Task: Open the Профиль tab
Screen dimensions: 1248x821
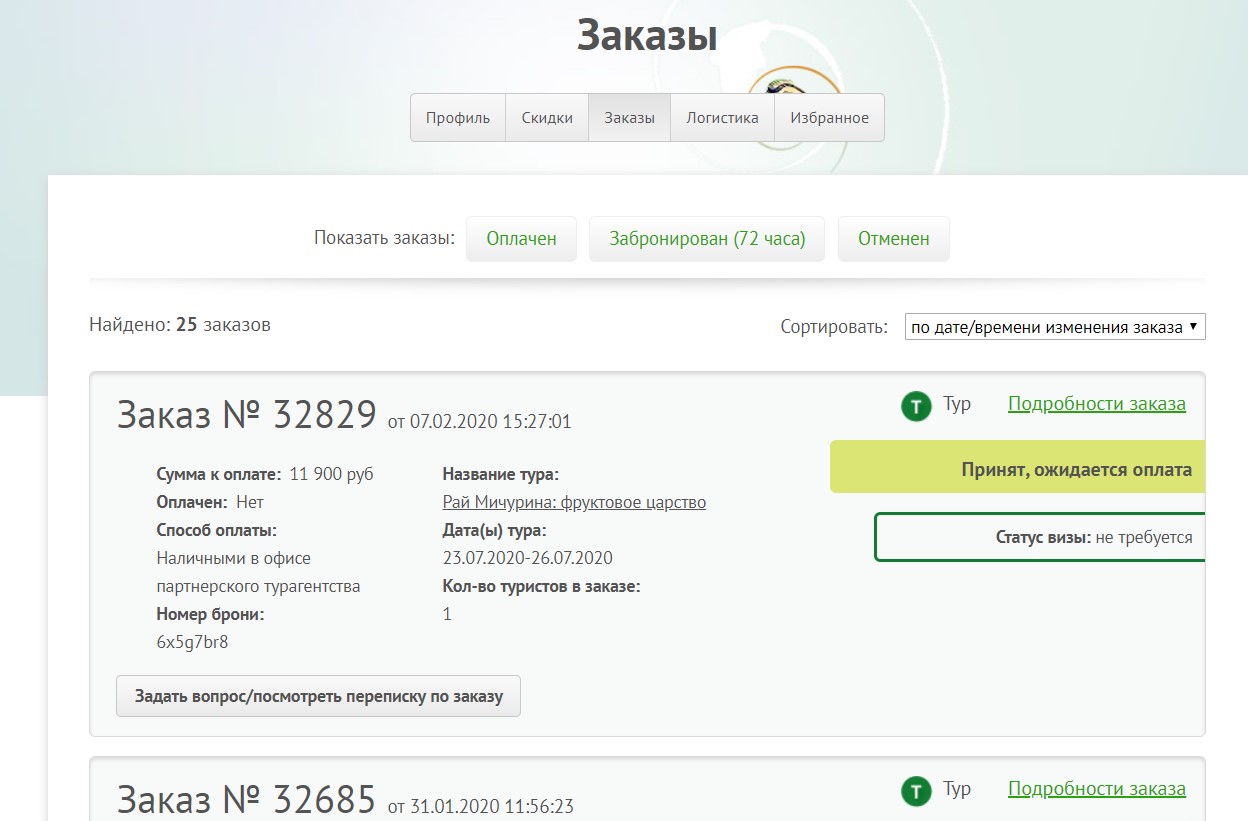Action: point(458,118)
